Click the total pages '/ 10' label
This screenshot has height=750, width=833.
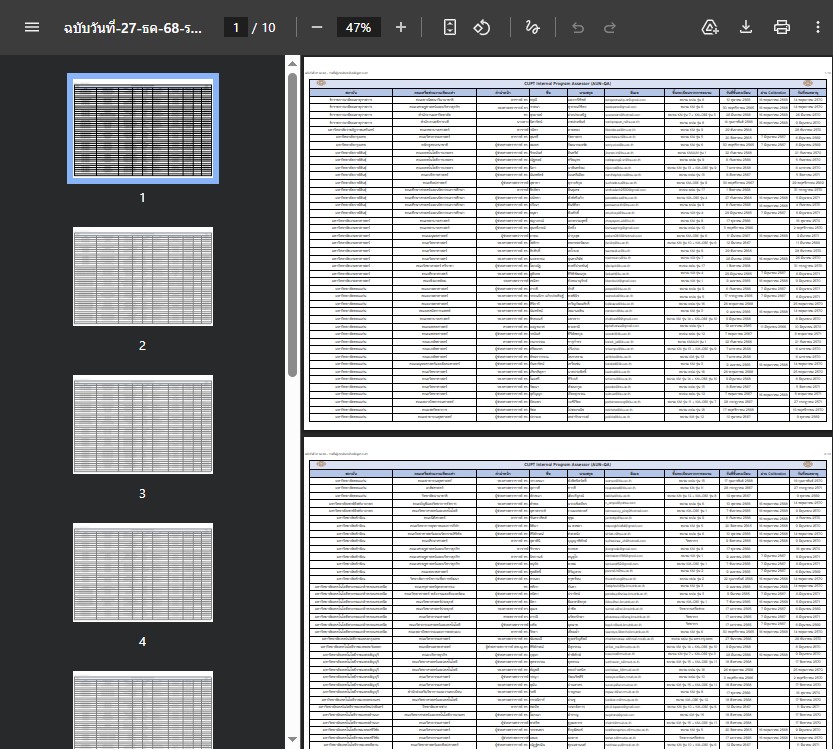click(264, 28)
